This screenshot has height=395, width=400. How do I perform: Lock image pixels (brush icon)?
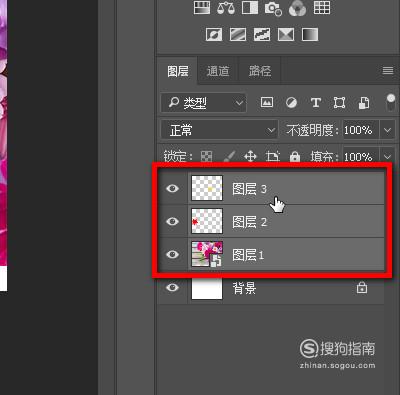point(229,156)
